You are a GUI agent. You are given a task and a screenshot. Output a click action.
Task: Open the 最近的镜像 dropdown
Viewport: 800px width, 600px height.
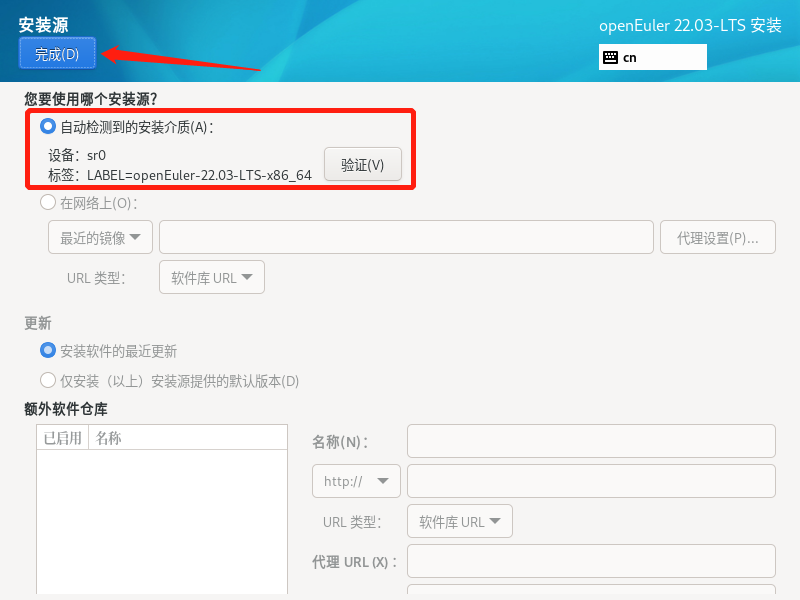pyautogui.click(x=101, y=237)
